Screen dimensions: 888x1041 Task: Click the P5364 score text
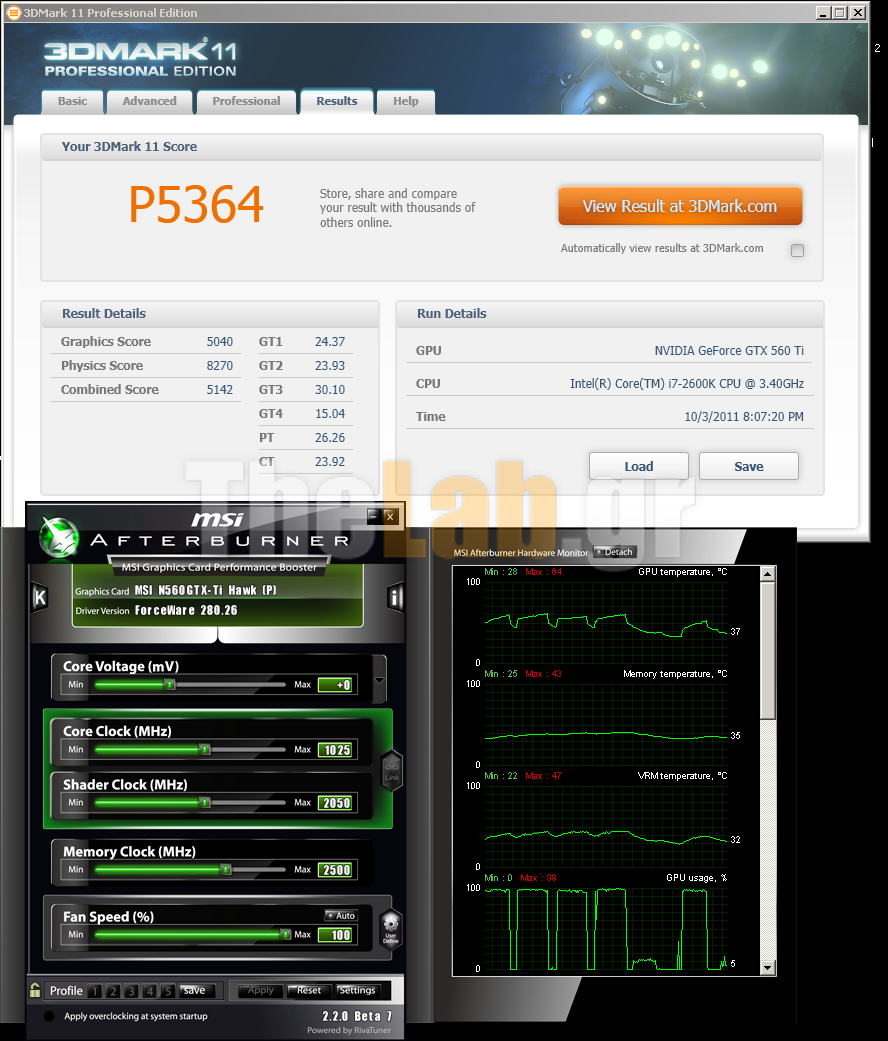(196, 204)
